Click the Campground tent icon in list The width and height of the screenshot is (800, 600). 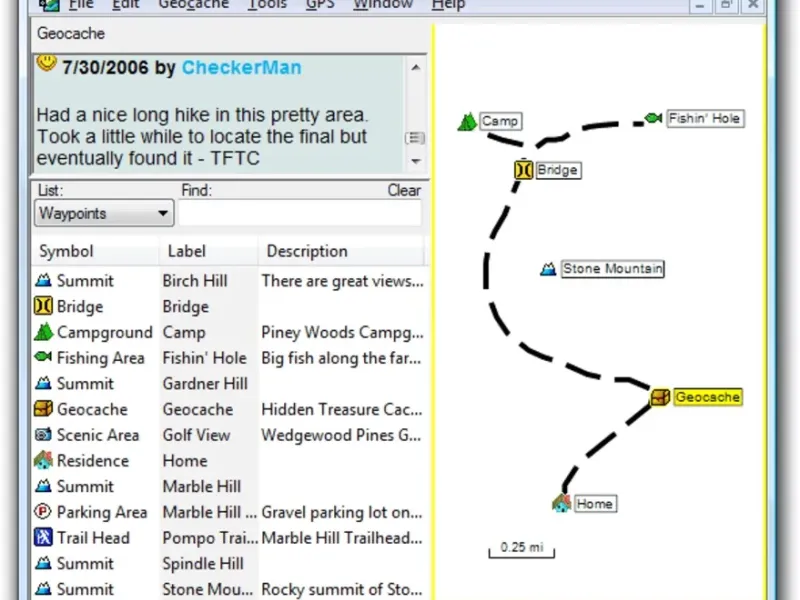click(x=44, y=332)
